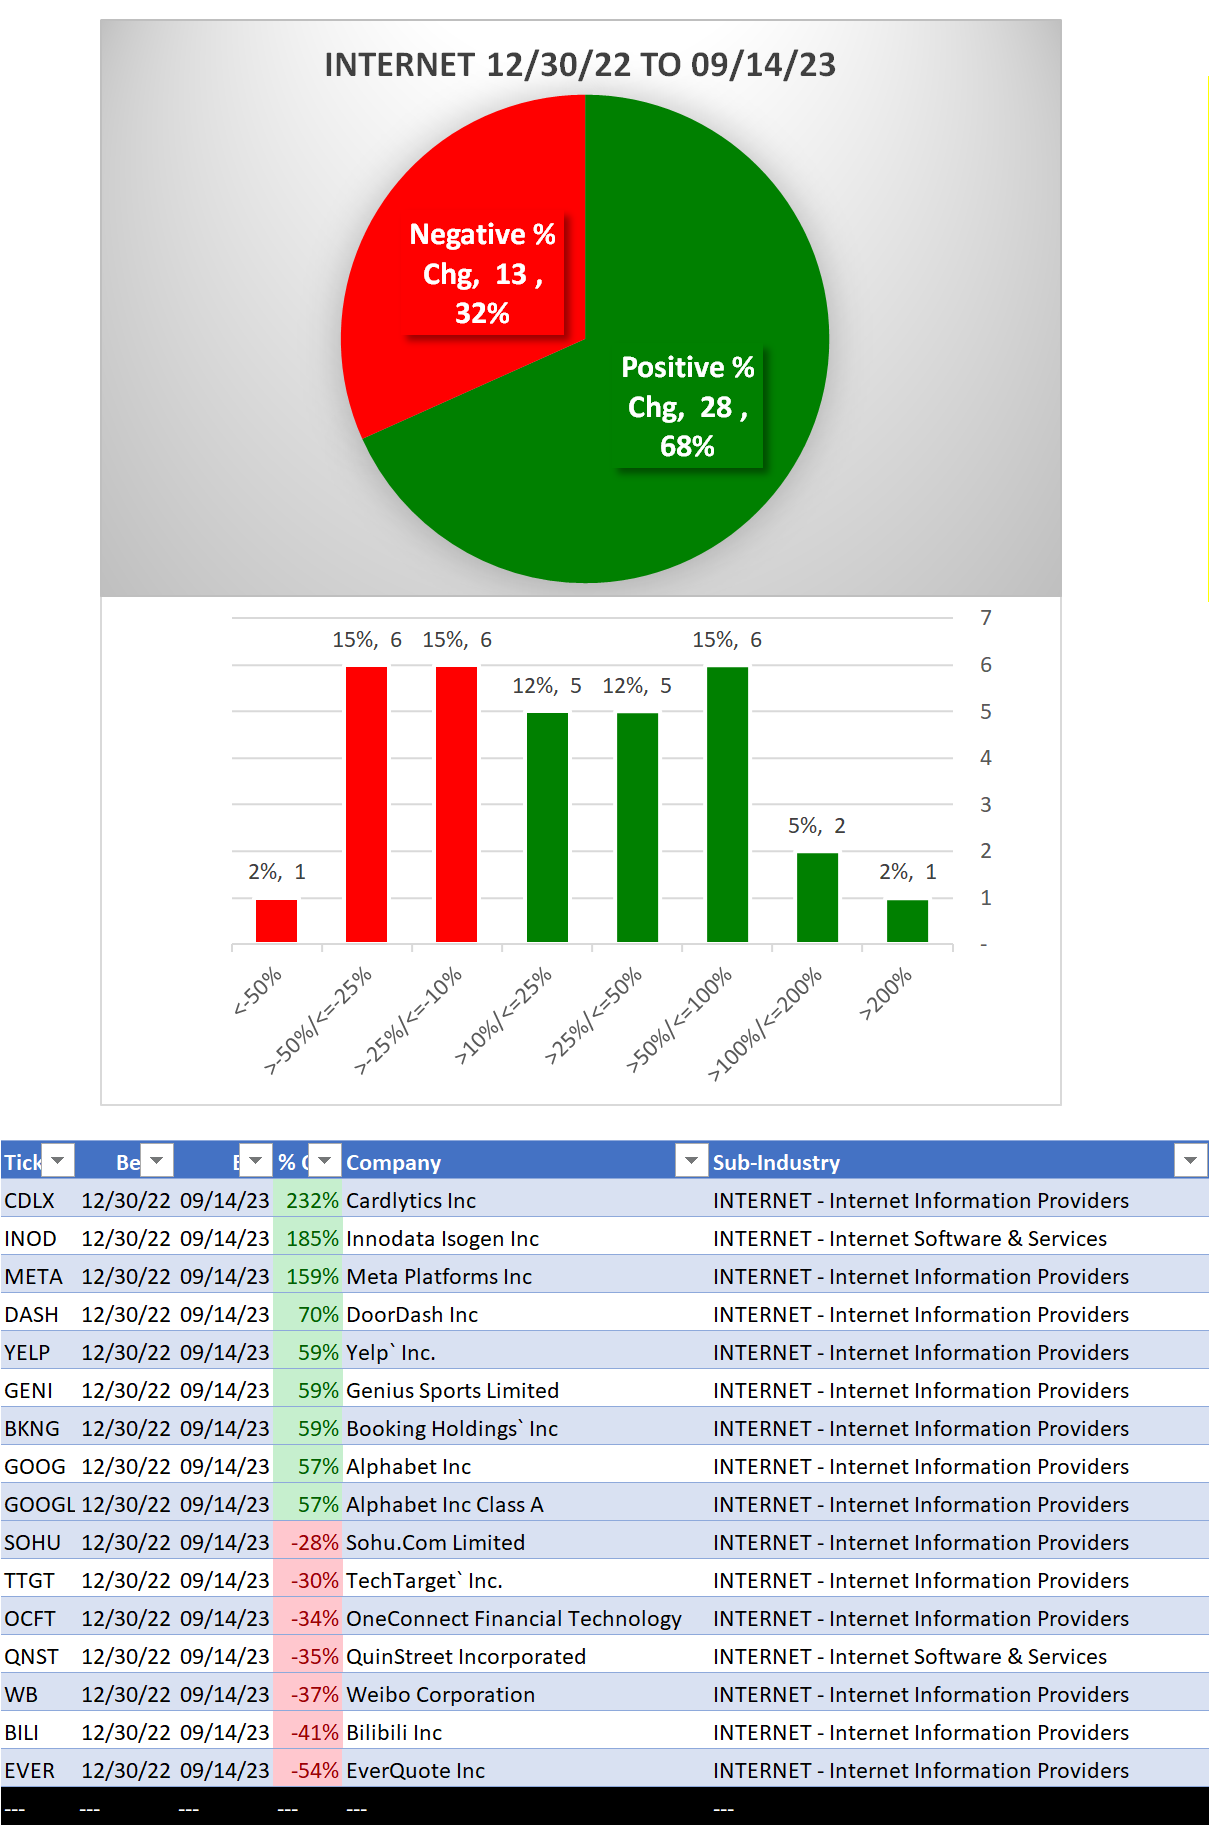Select the WB ticker cell
Image resolution: width=1209 pixels, height=1825 pixels.
[x=39, y=1694]
